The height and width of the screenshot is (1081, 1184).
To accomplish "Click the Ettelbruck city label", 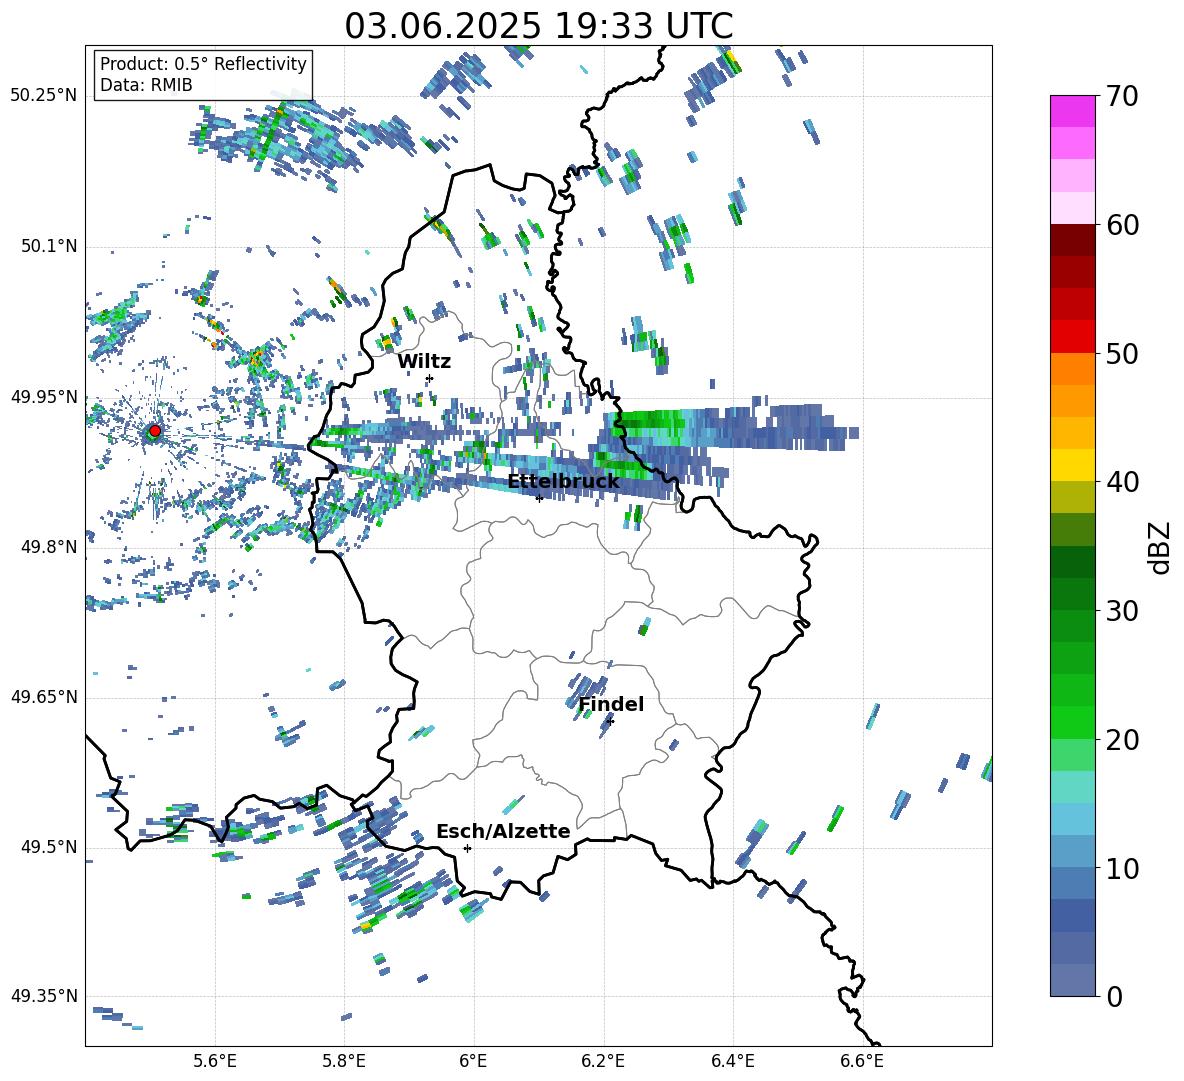I will pos(563,482).
